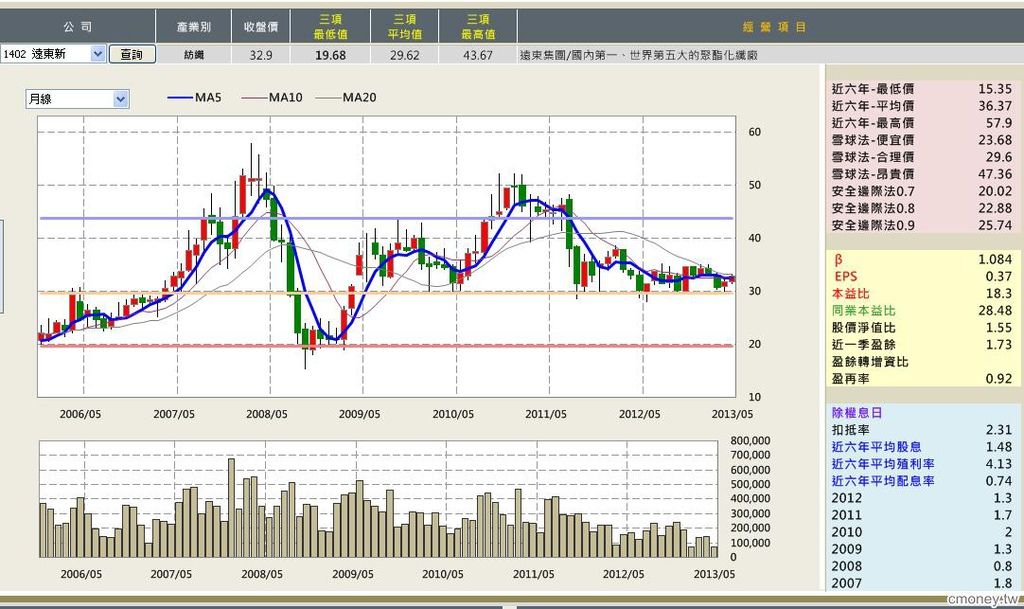Click the MA5 legend entry
The image size is (1024, 609).
[x=195, y=97]
